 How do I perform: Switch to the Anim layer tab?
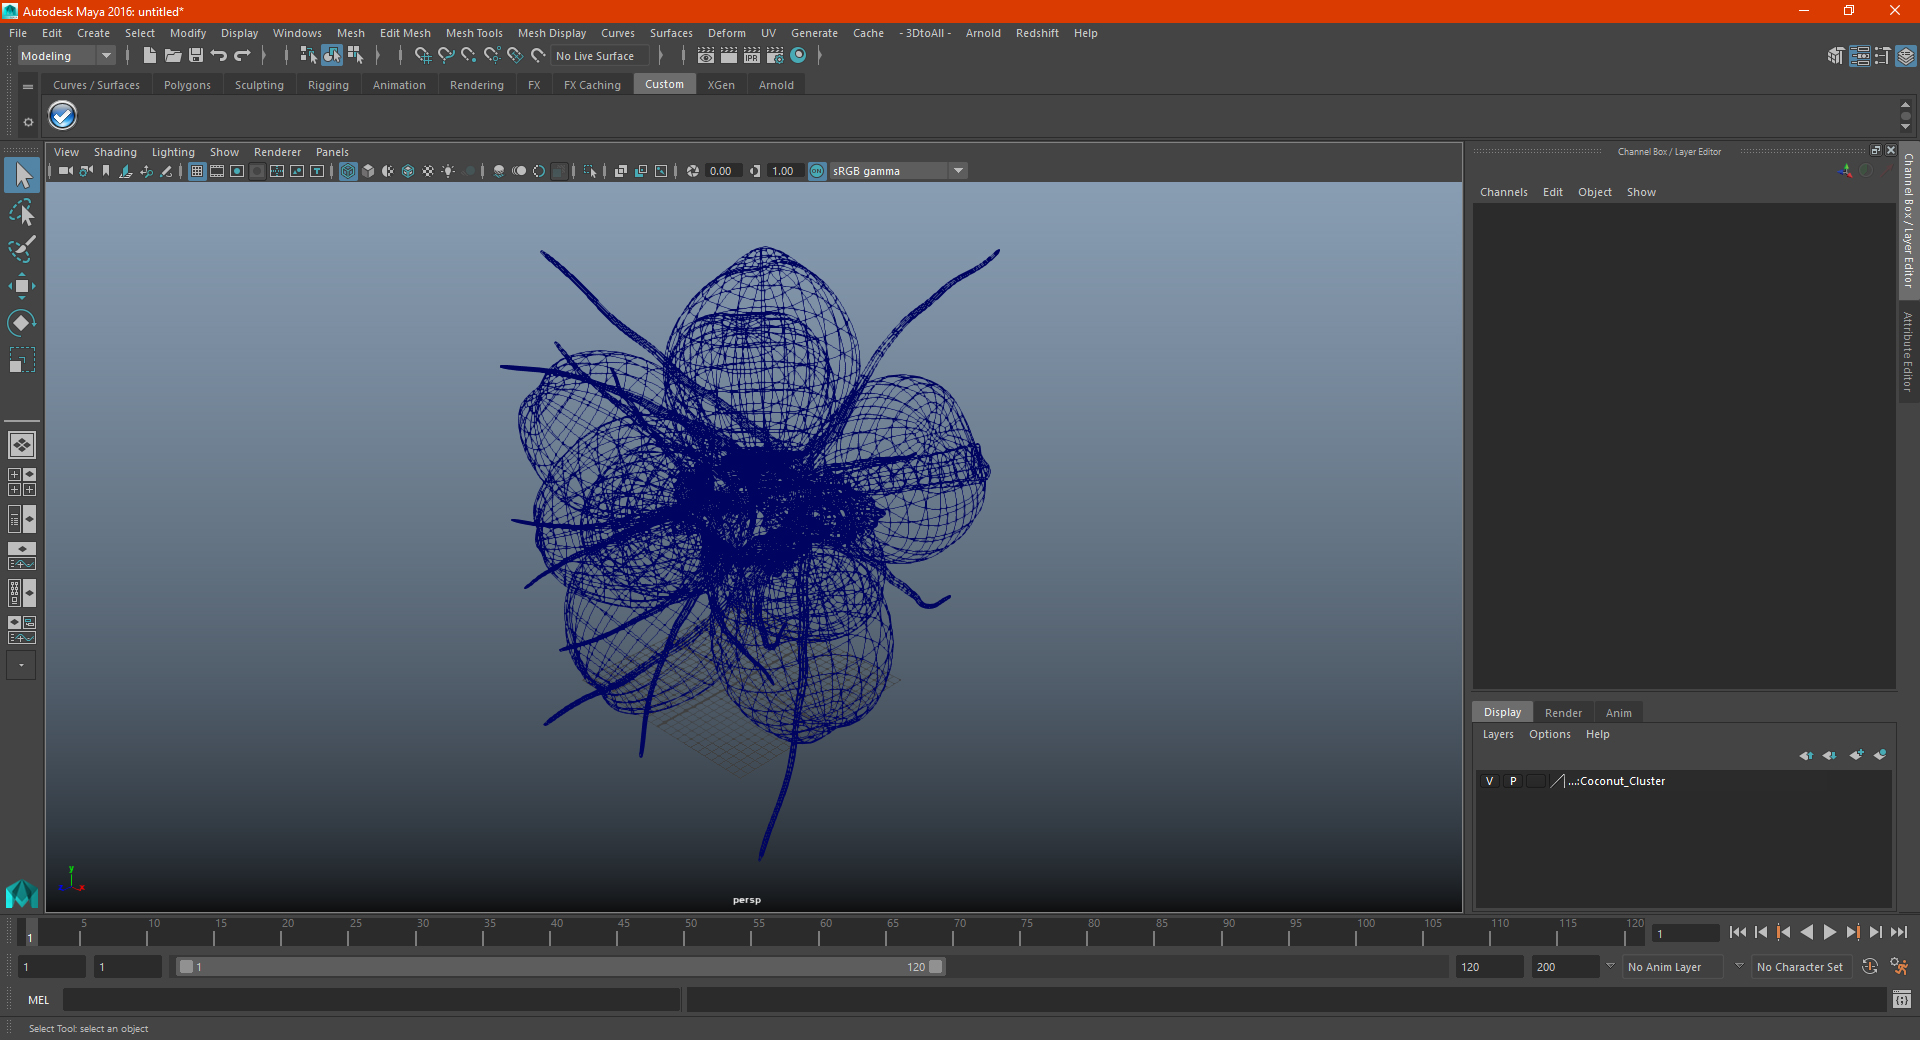1618,713
